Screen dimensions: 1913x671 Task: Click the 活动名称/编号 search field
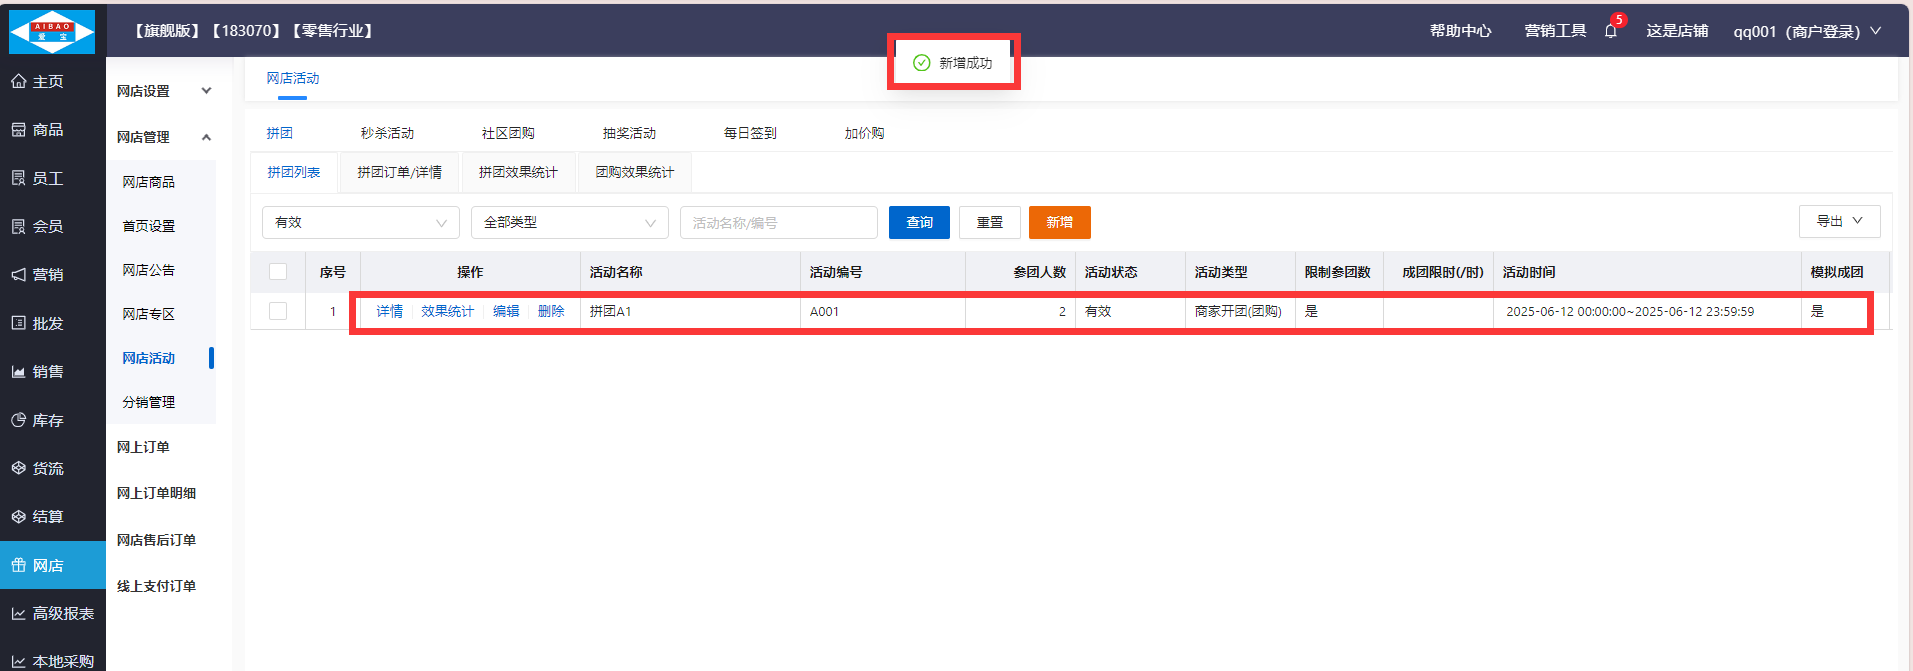pos(778,222)
